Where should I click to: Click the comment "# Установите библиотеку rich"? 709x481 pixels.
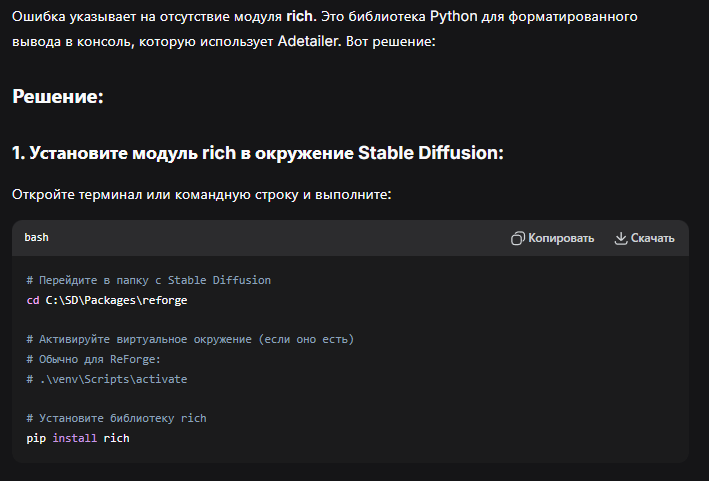116,418
